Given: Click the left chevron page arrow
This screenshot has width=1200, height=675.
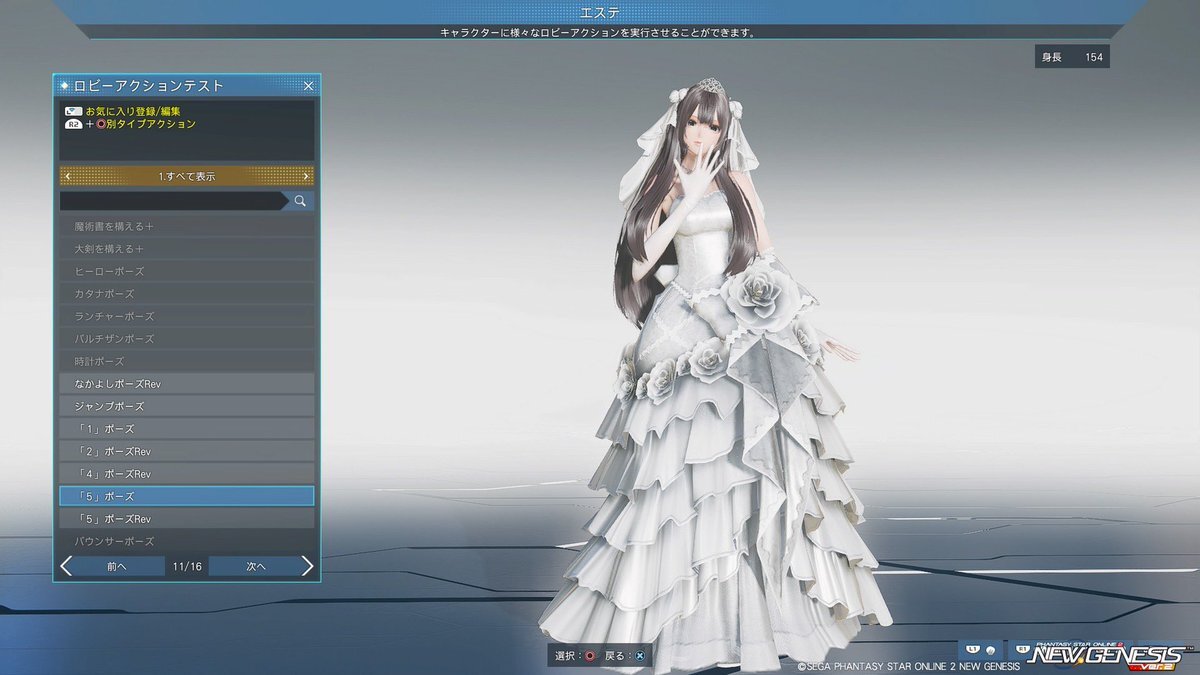Looking at the screenshot, I should pyautogui.click(x=66, y=566).
